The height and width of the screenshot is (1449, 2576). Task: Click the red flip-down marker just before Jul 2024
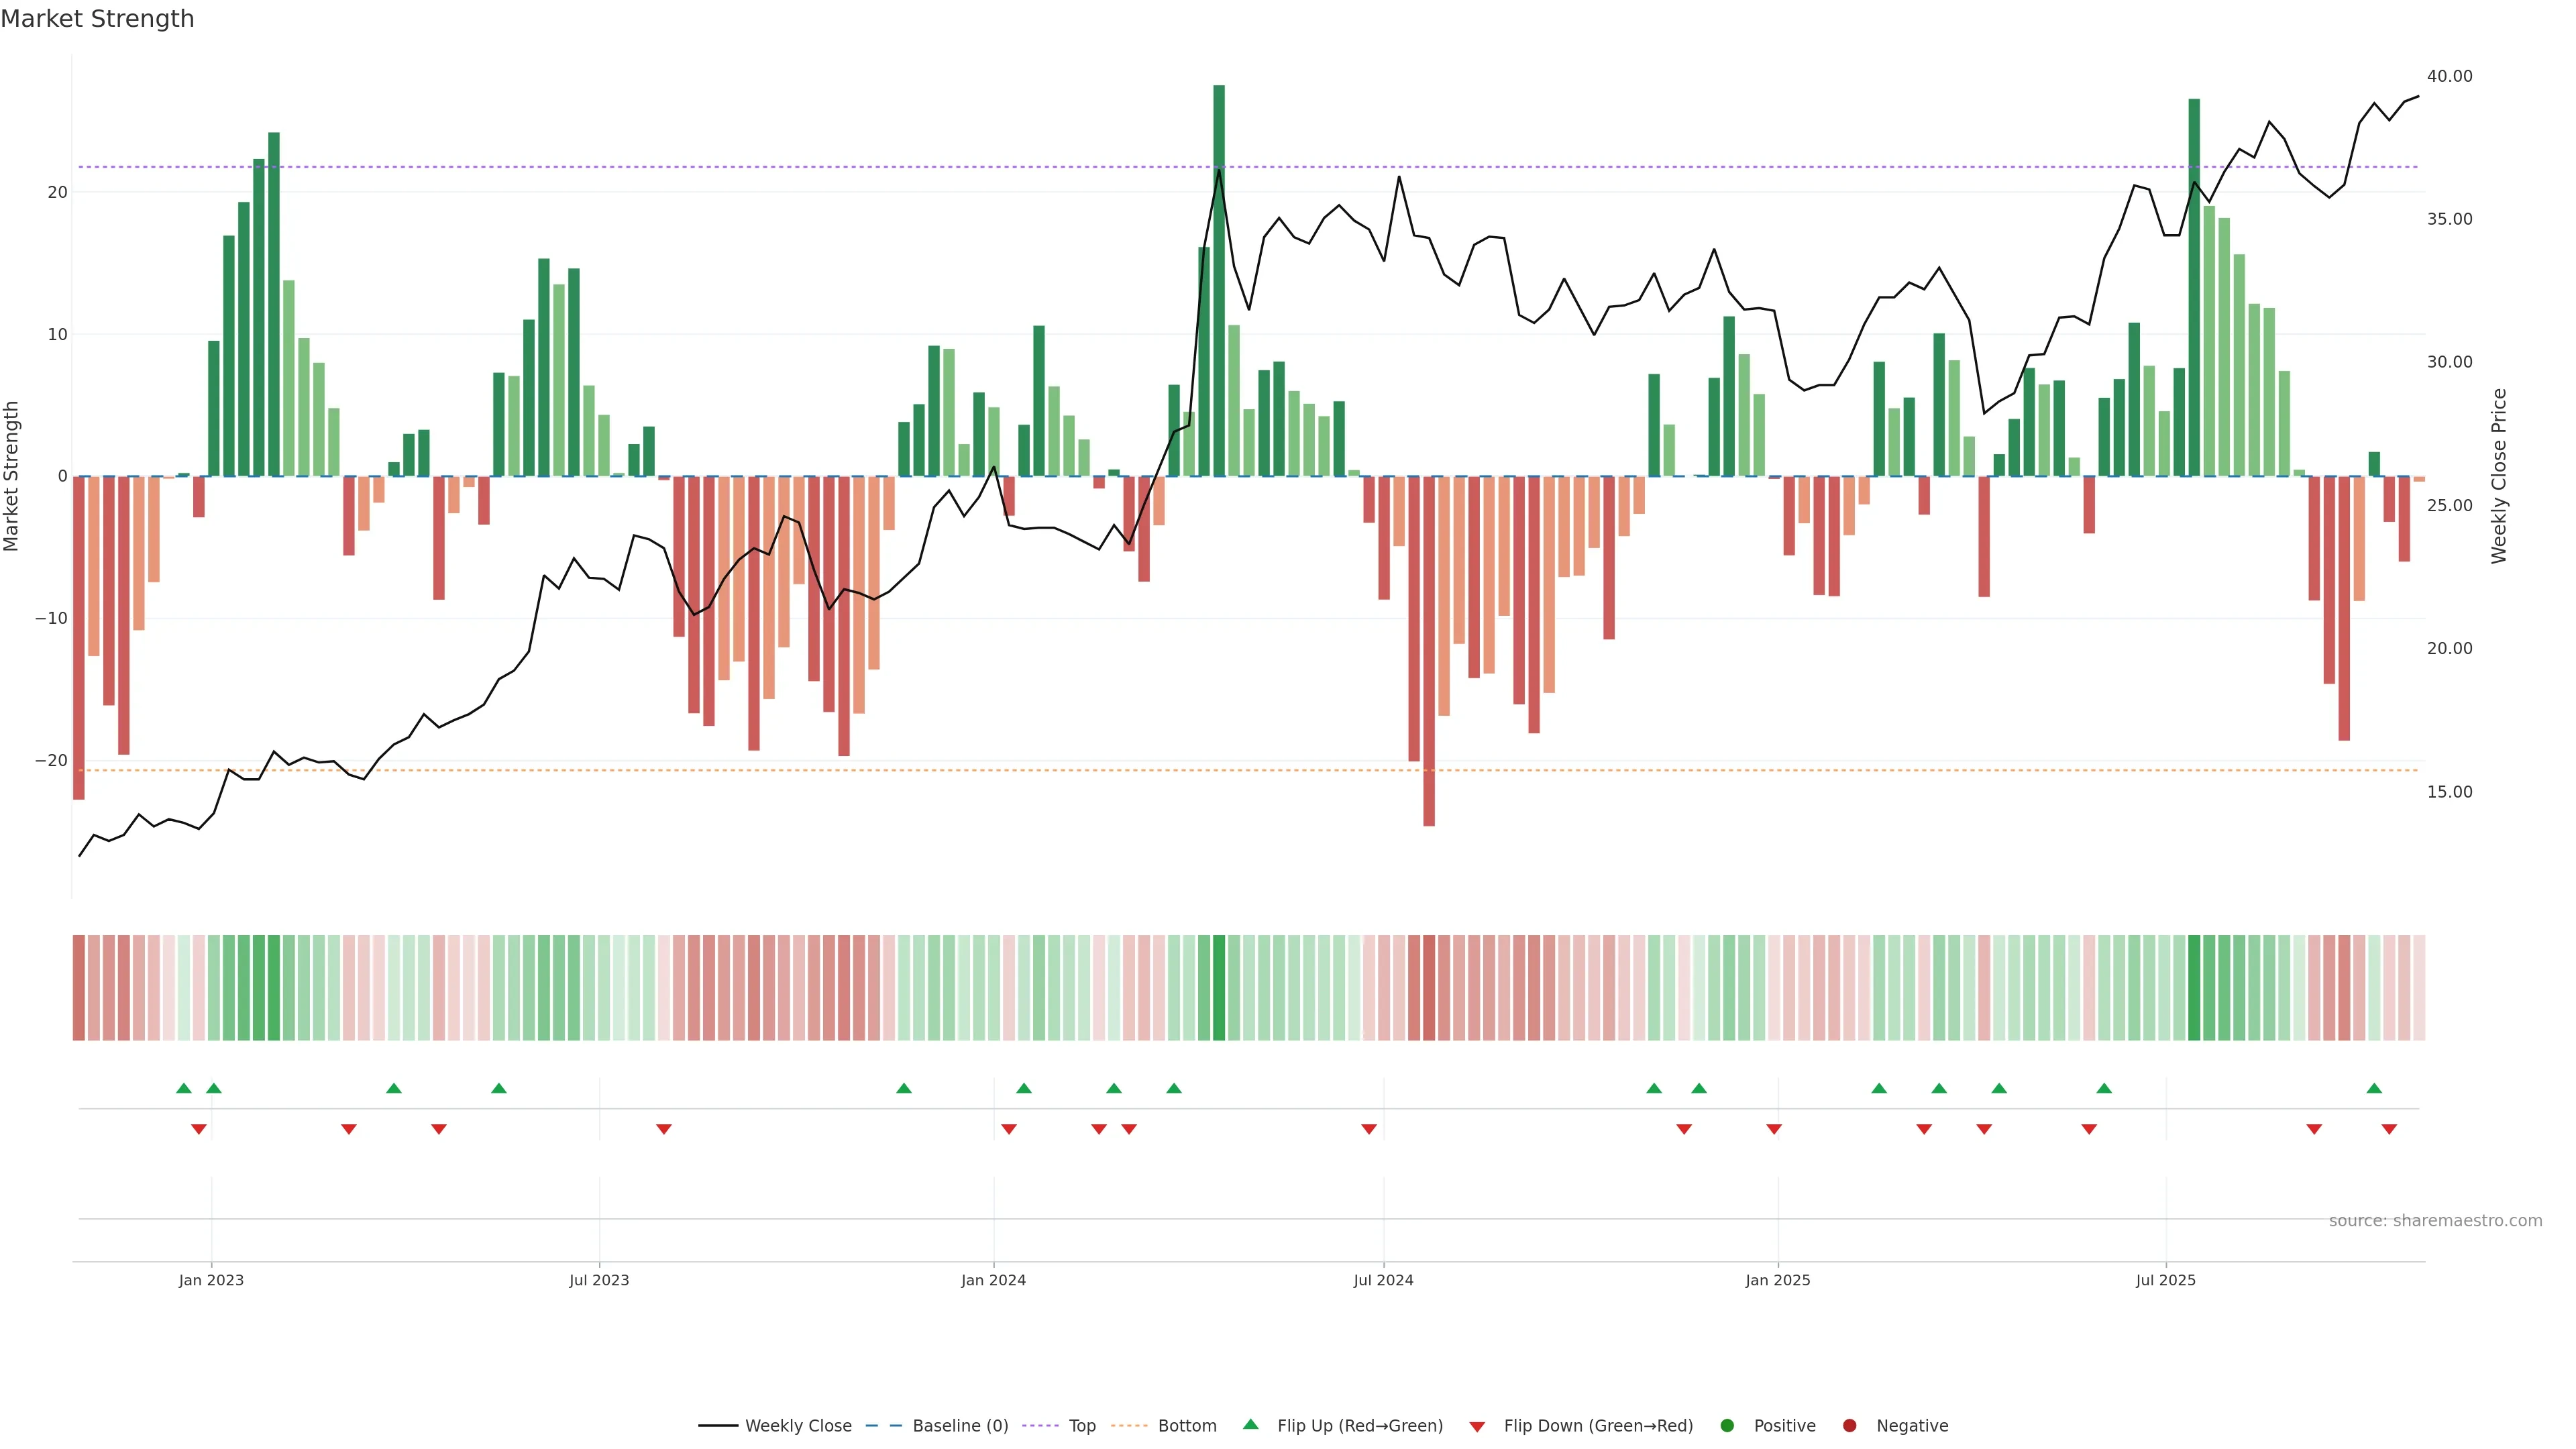[1369, 1129]
